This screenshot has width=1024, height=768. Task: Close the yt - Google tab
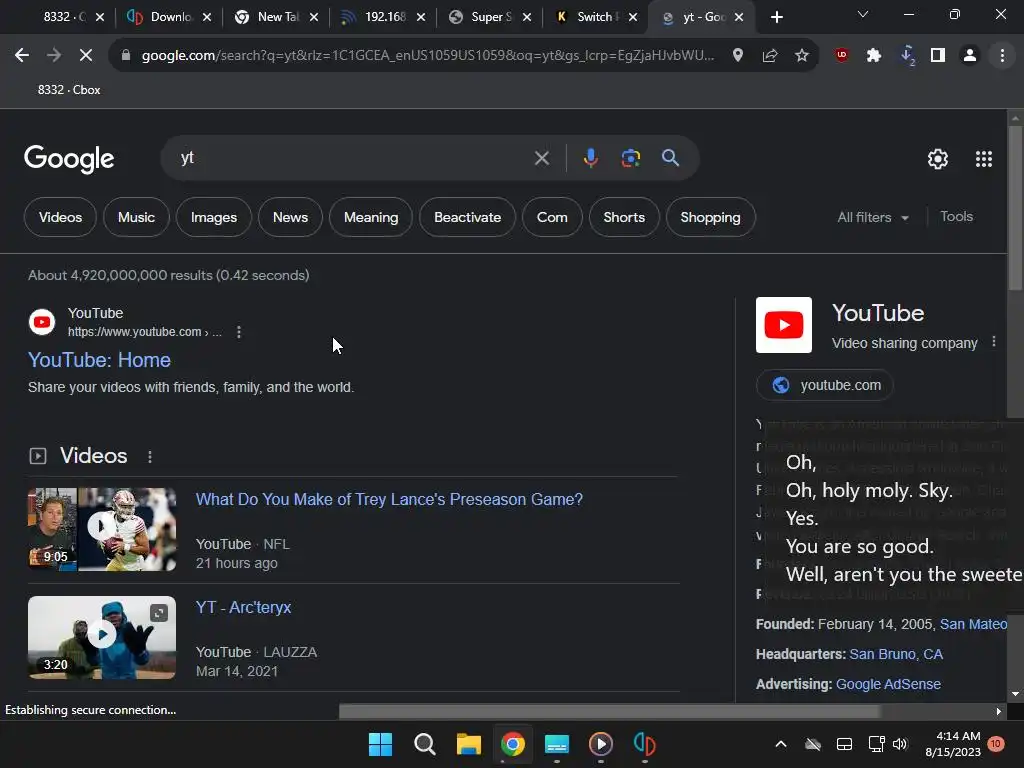pos(739,17)
